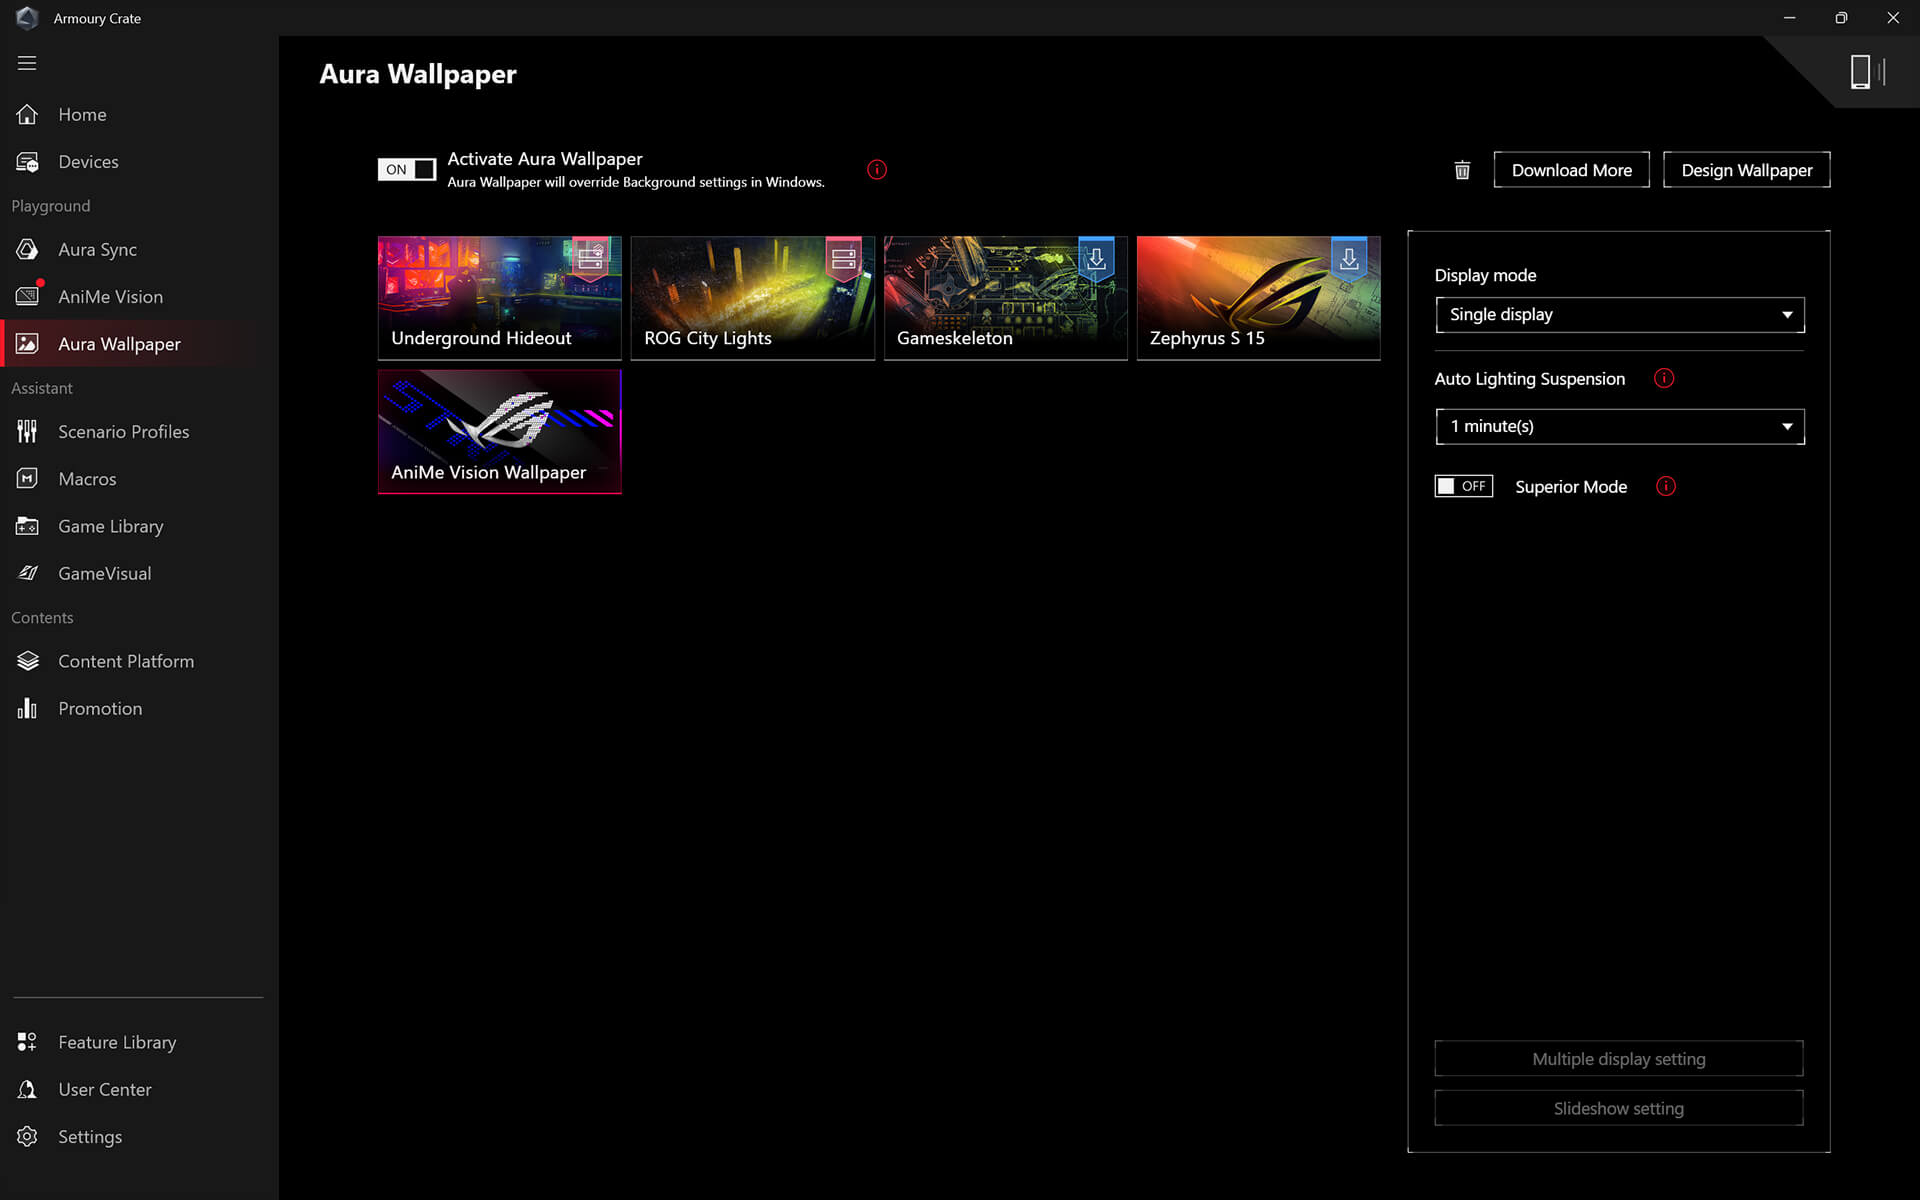Click download badge on Zephyrus S 15
Image resolution: width=1920 pixels, height=1200 pixels.
[1349, 259]
